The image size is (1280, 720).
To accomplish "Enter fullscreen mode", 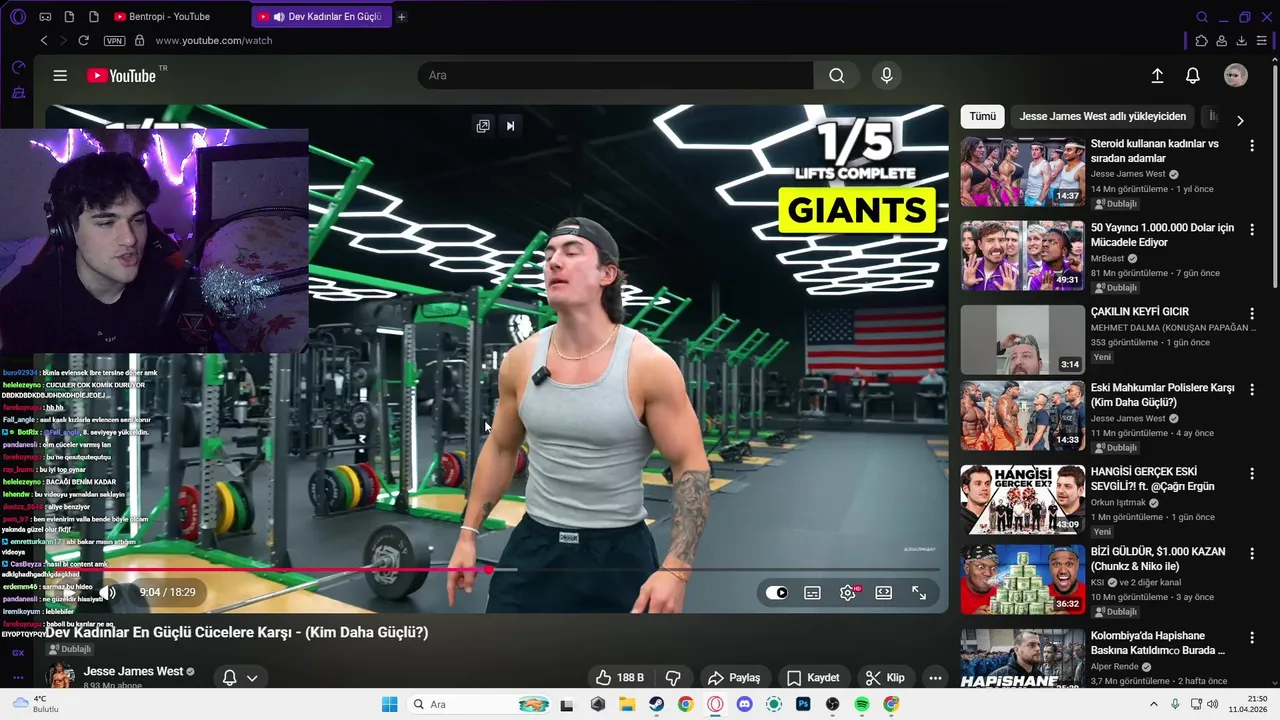I will [919, 593].
